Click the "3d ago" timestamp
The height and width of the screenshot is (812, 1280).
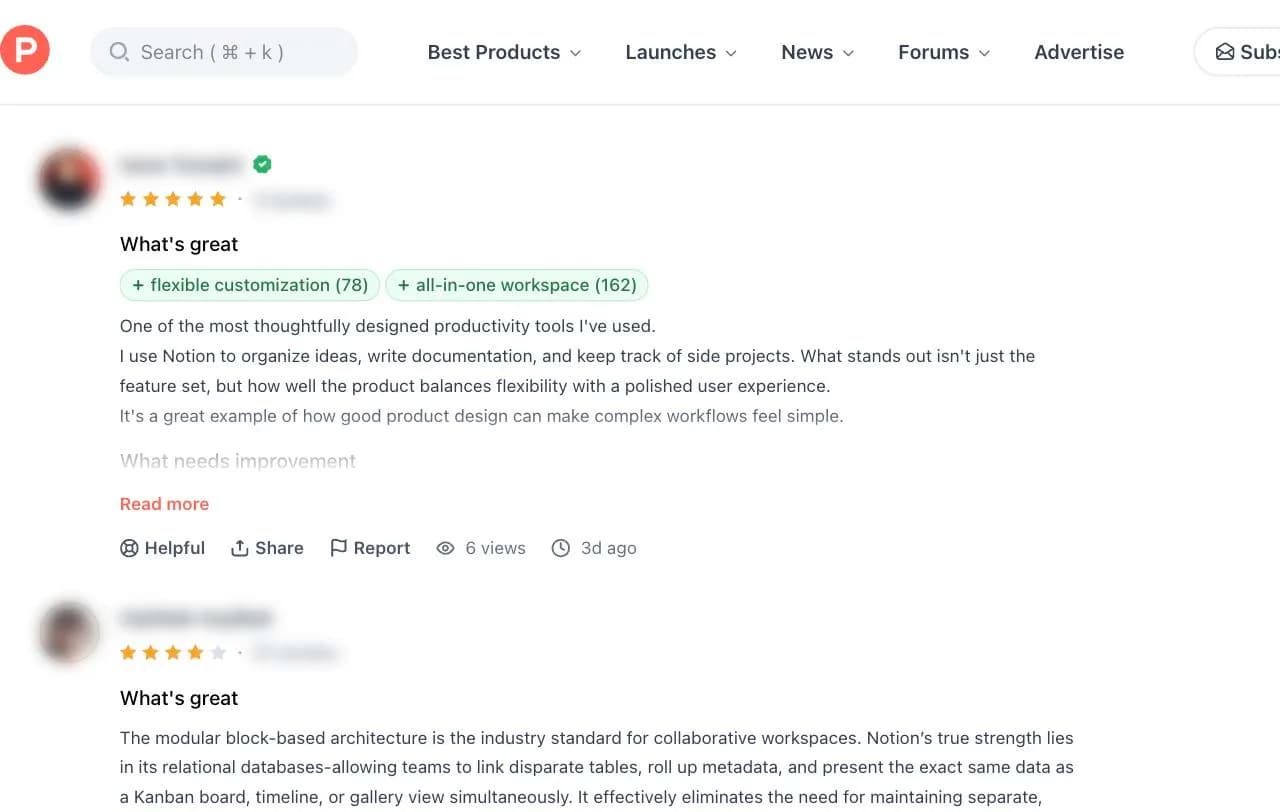pos(609,548)
